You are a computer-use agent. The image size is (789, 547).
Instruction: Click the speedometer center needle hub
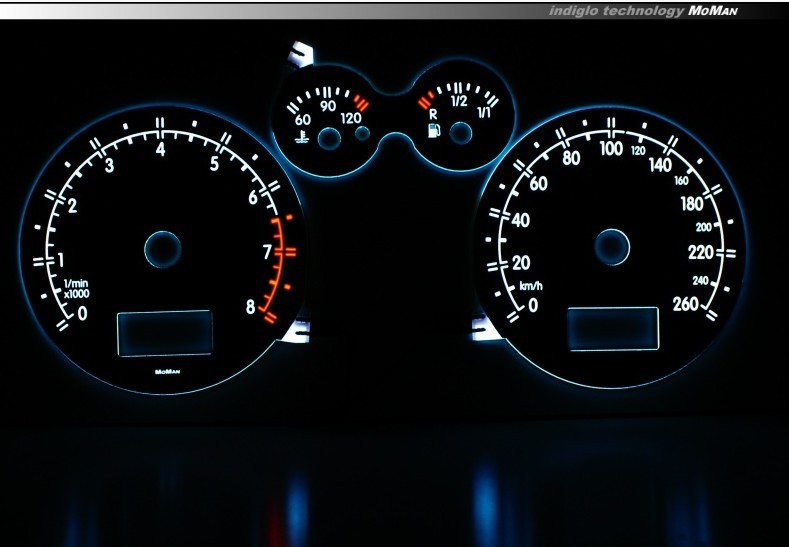[612, 245]
